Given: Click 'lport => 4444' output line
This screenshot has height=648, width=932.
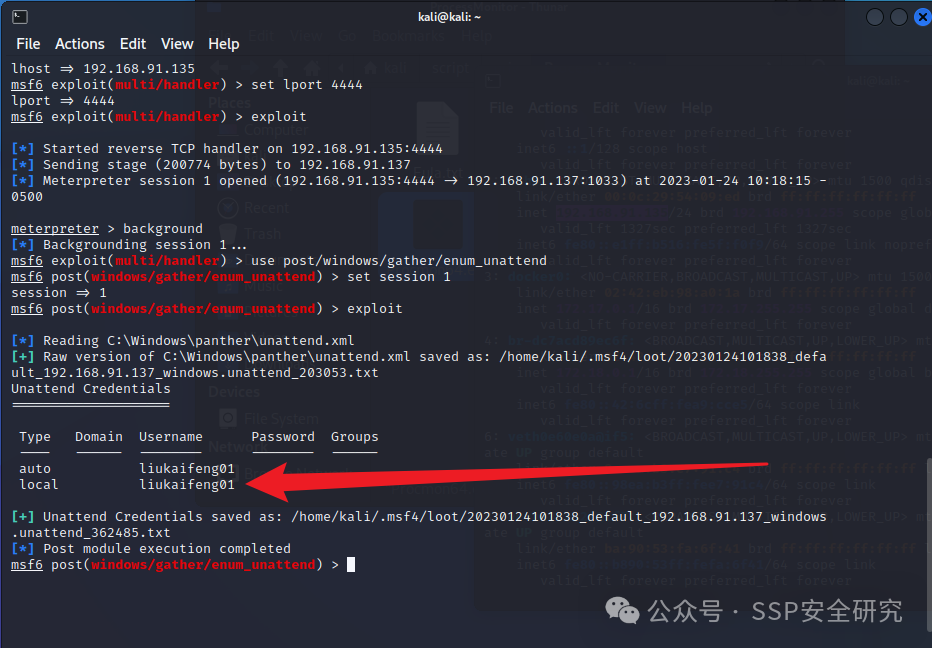Looking at the screenshot, I should click(x=62, y=100).
